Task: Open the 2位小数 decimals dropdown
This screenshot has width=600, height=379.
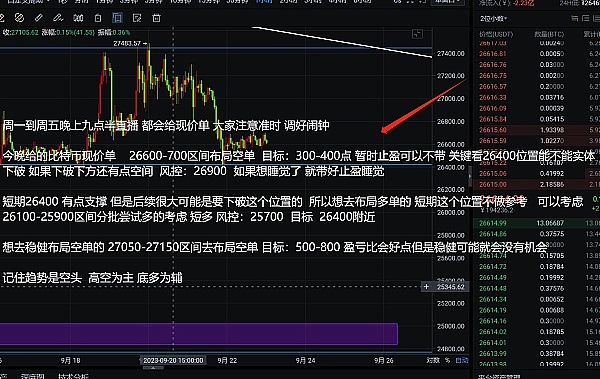Action: tap(494, 18)
